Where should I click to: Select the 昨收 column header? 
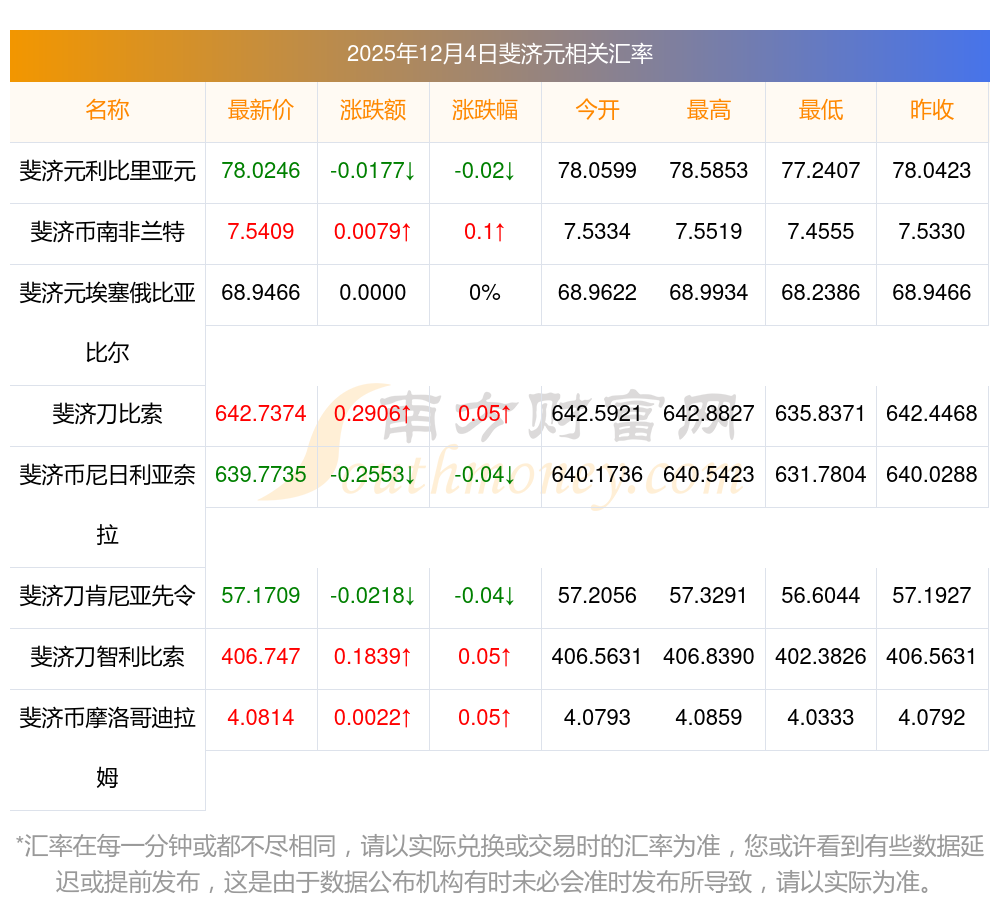932,110
